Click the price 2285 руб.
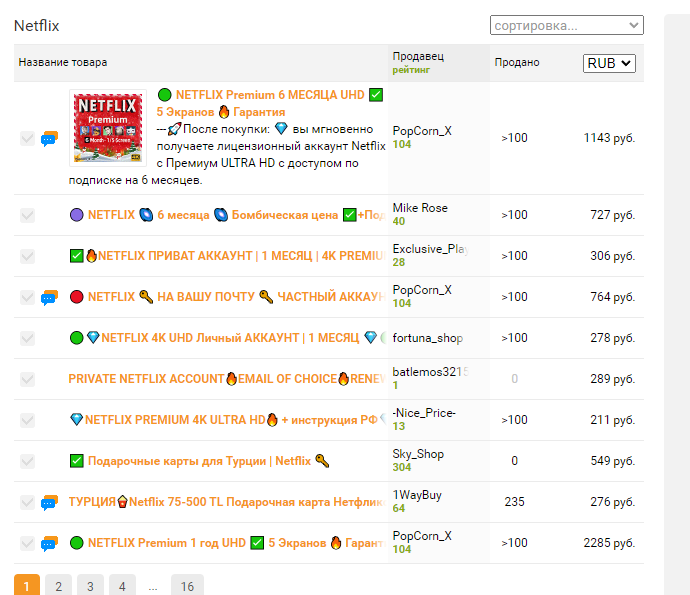The image size is (690, 595). (x=609, y=543)
